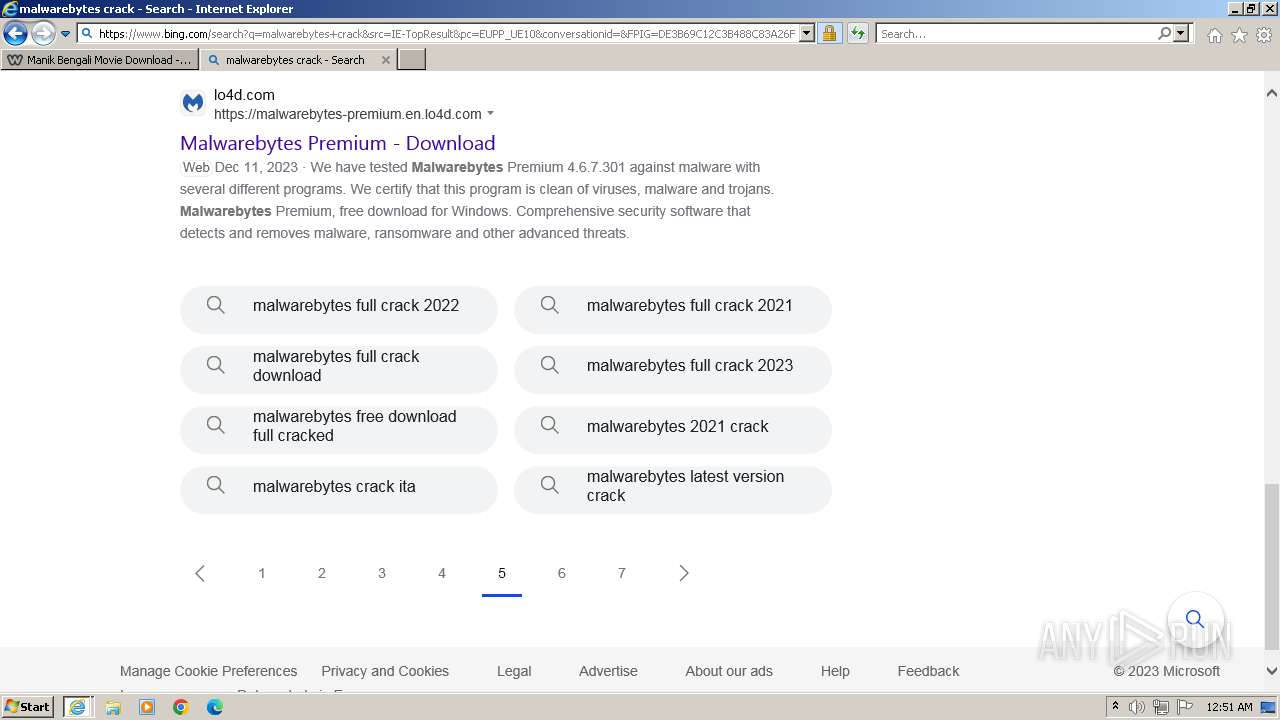Open File Explorer folder taskbar icon

coord(113,707)
